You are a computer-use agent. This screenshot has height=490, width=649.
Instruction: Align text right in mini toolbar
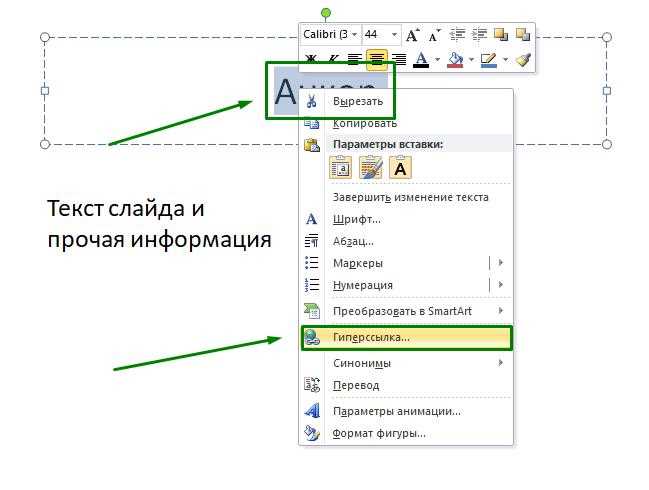399,60
